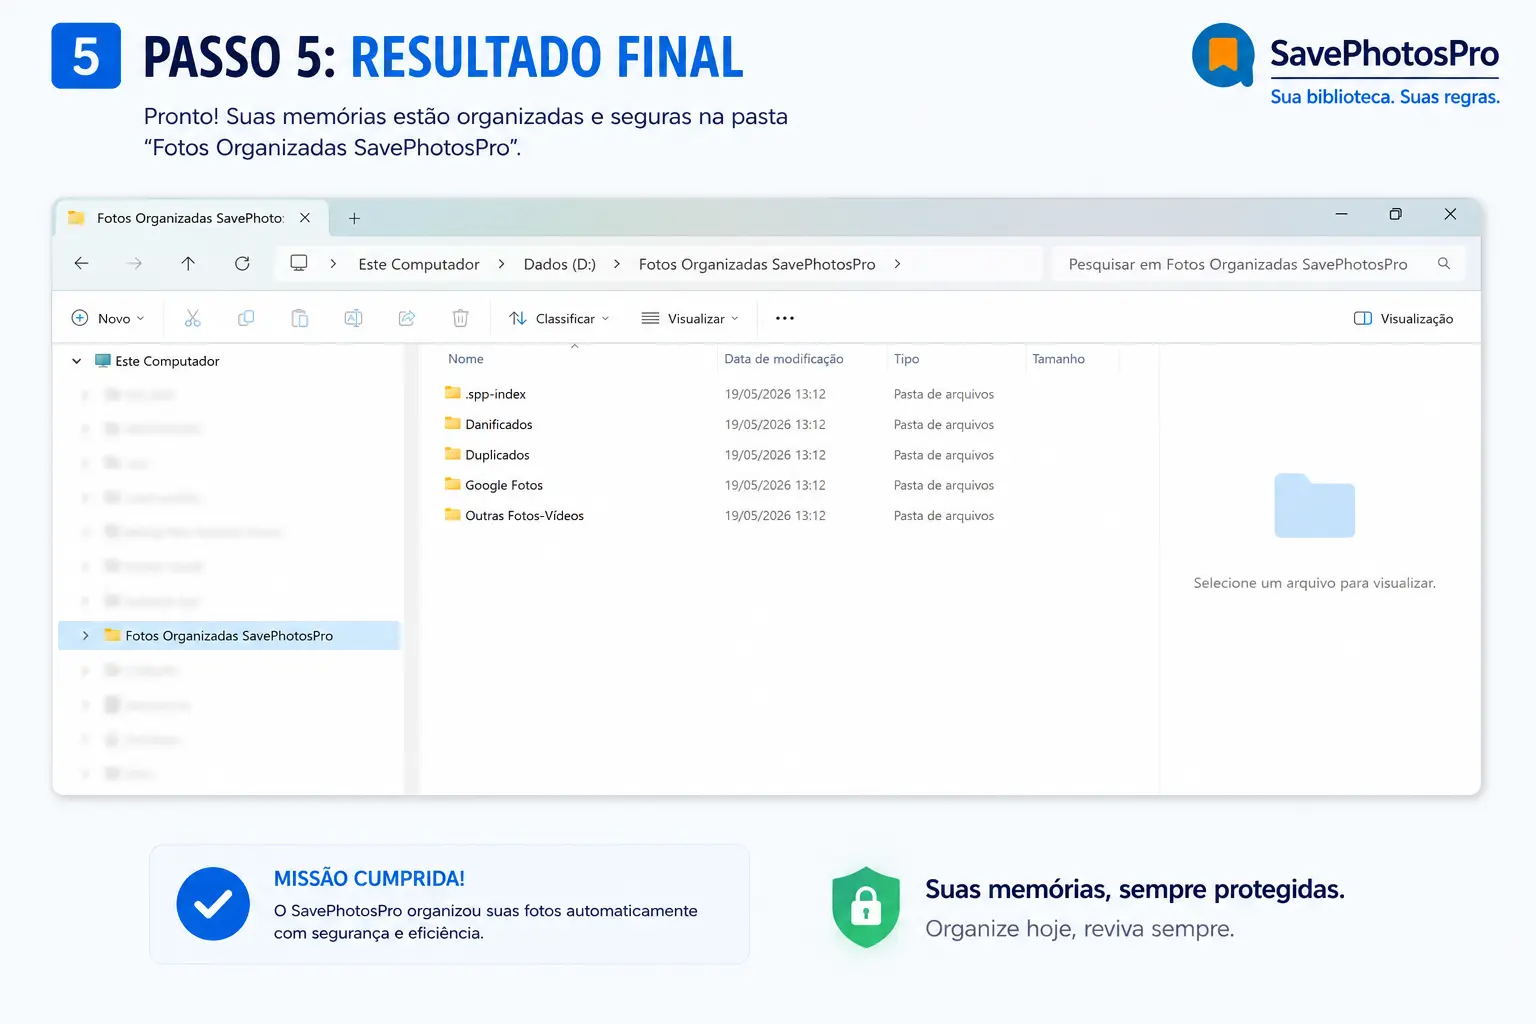
Task: Click chevron before Este Computador breadcrumb
Action: (x=333, y=264)
